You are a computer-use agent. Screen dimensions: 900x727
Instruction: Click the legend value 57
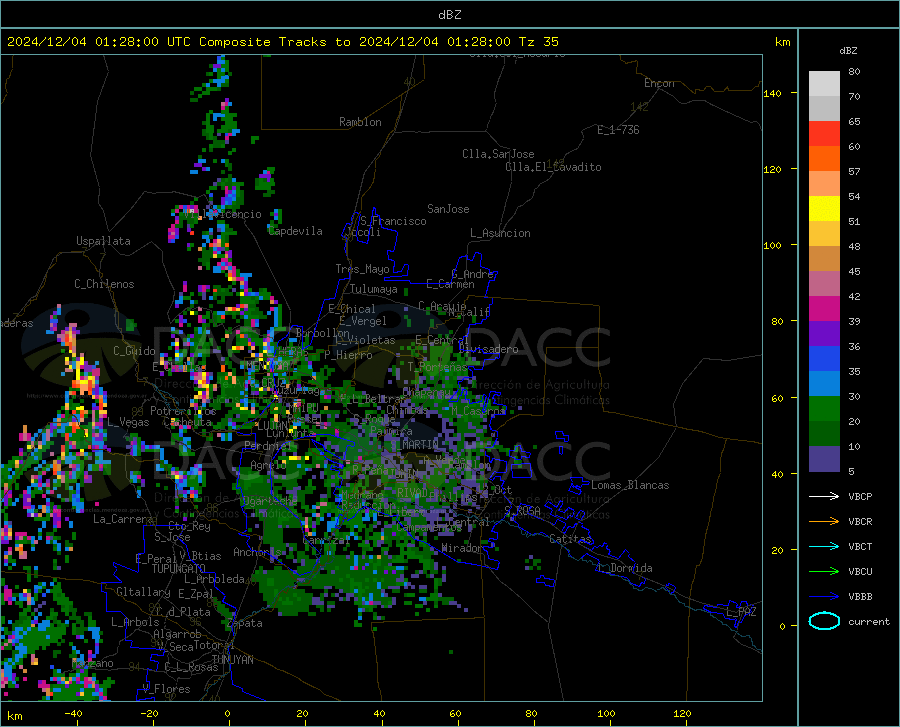(854, 172)
